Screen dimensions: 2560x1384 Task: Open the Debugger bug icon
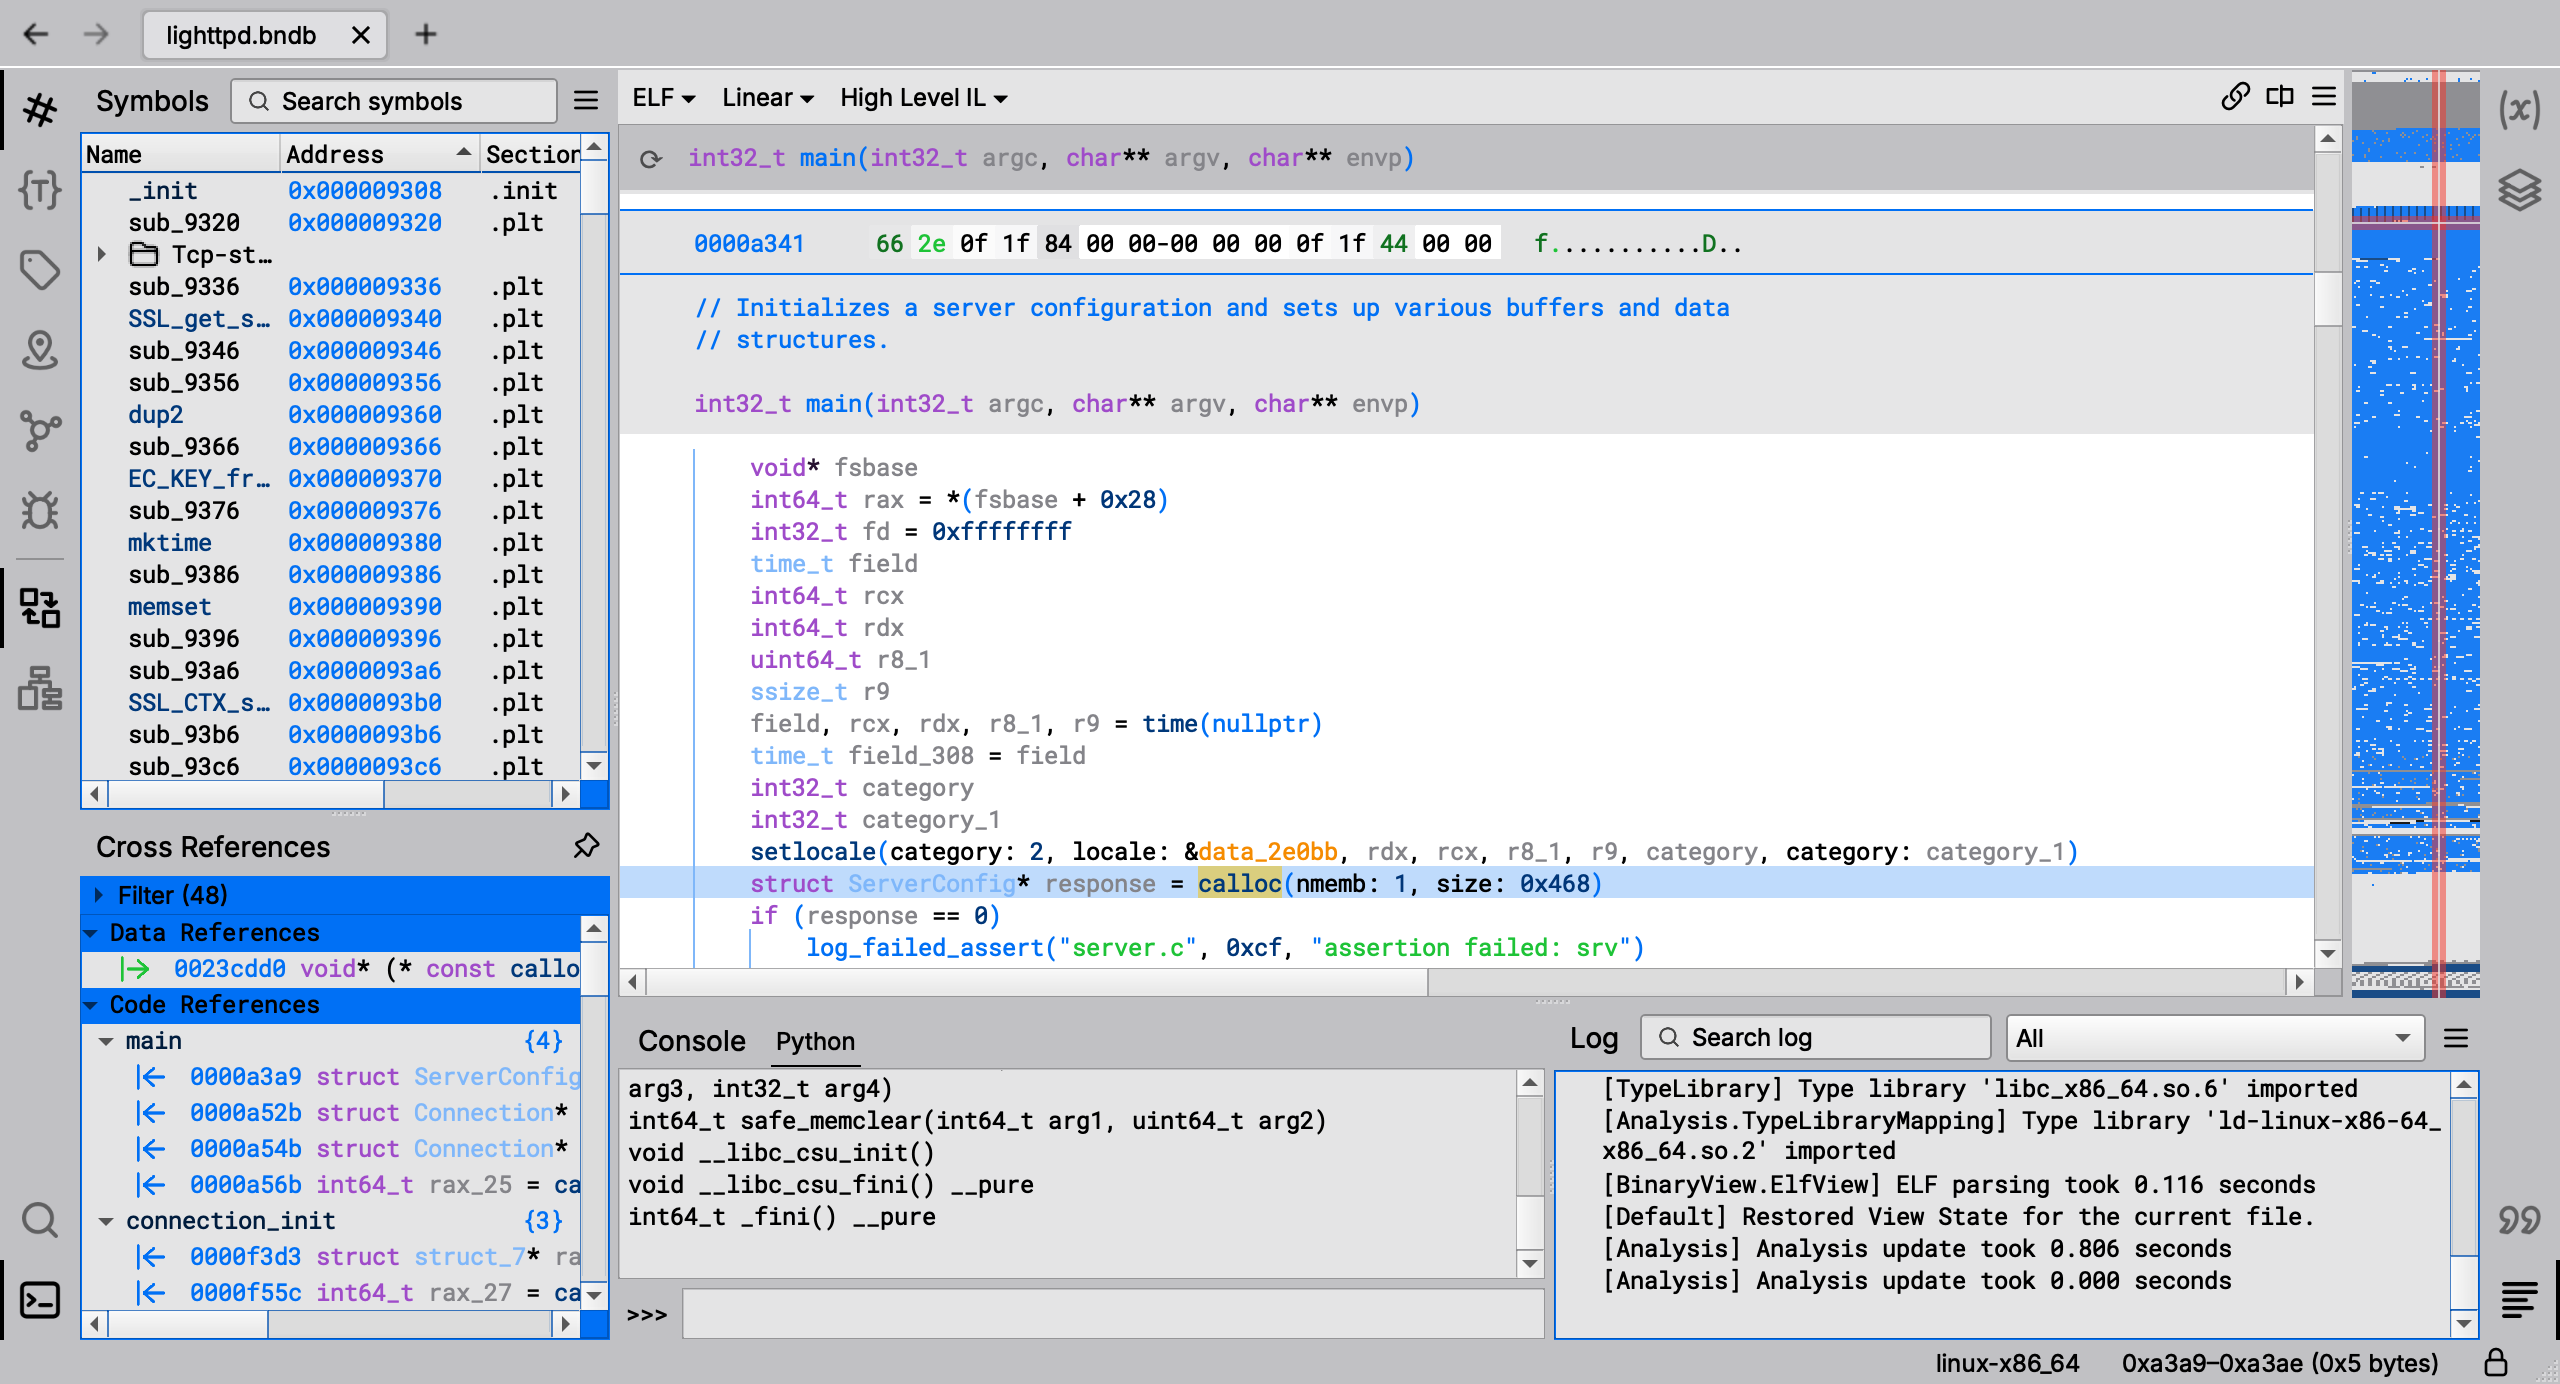click(x=40, y=510)
